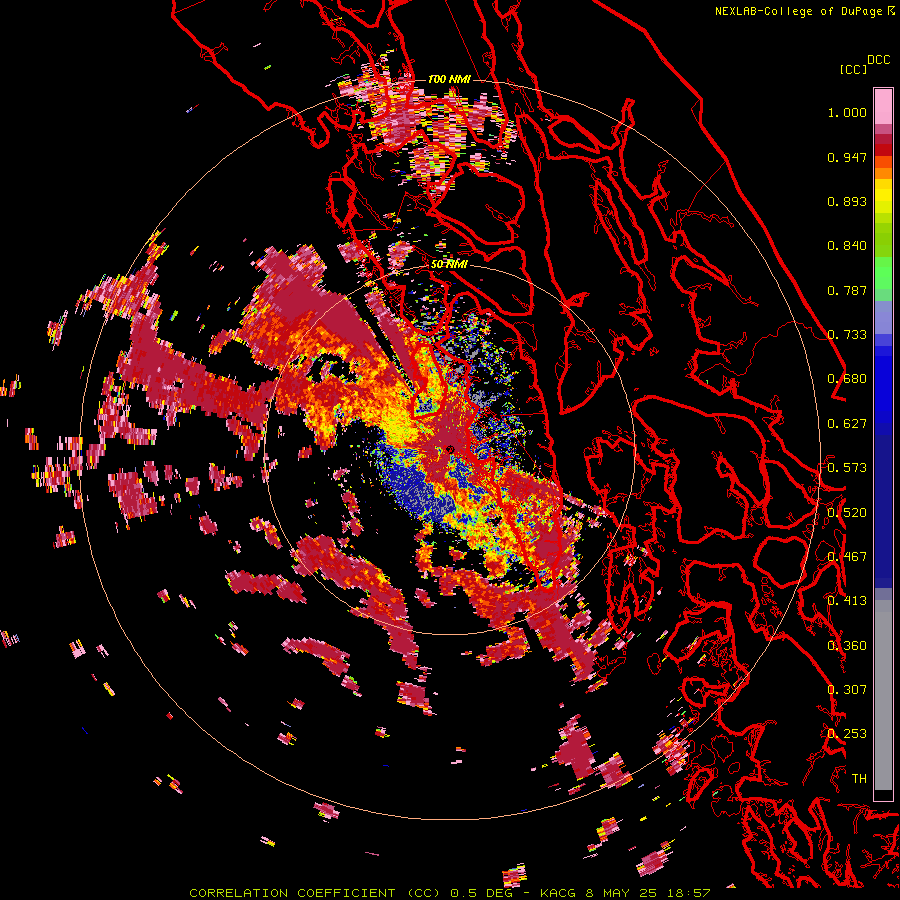Click the 0.947 colorbar value
The width and height of the screenshot is (900, 900).
pyautogui.click(x=847, y=157)
